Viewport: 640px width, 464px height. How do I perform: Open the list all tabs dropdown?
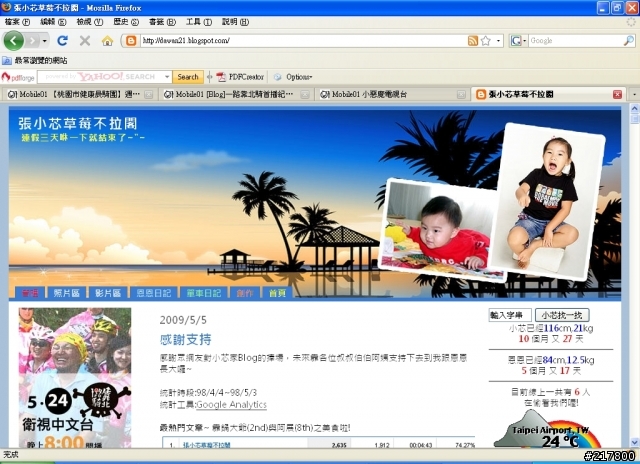click(634, 94)
